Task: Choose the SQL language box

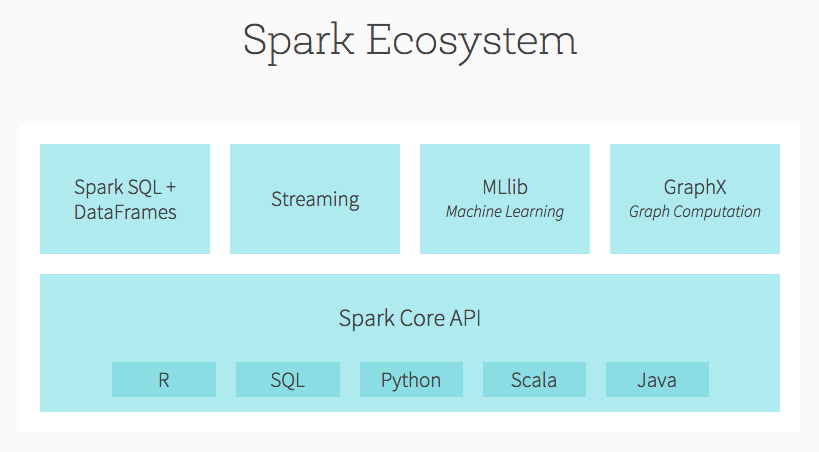Action: click(287, 380)
